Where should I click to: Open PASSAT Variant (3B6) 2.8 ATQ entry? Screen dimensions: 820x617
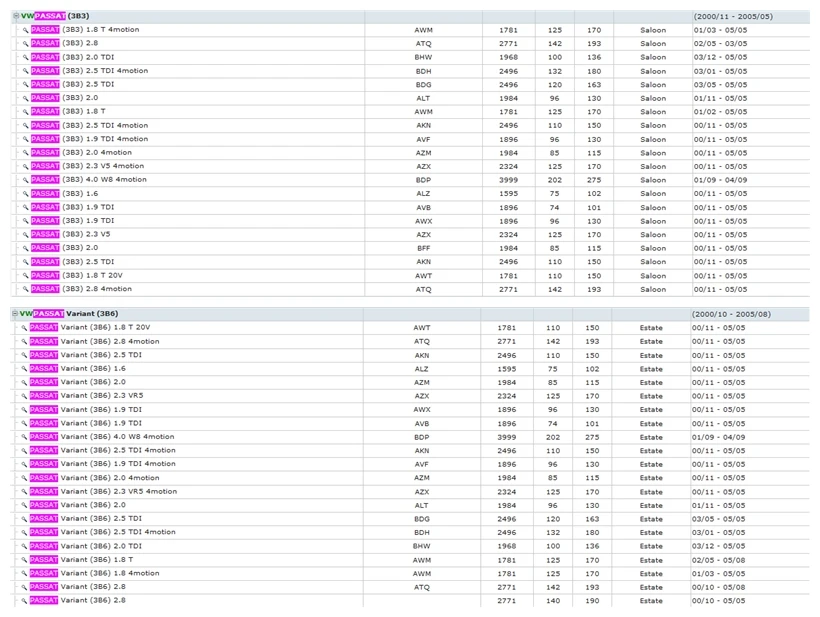coord(78,587)
